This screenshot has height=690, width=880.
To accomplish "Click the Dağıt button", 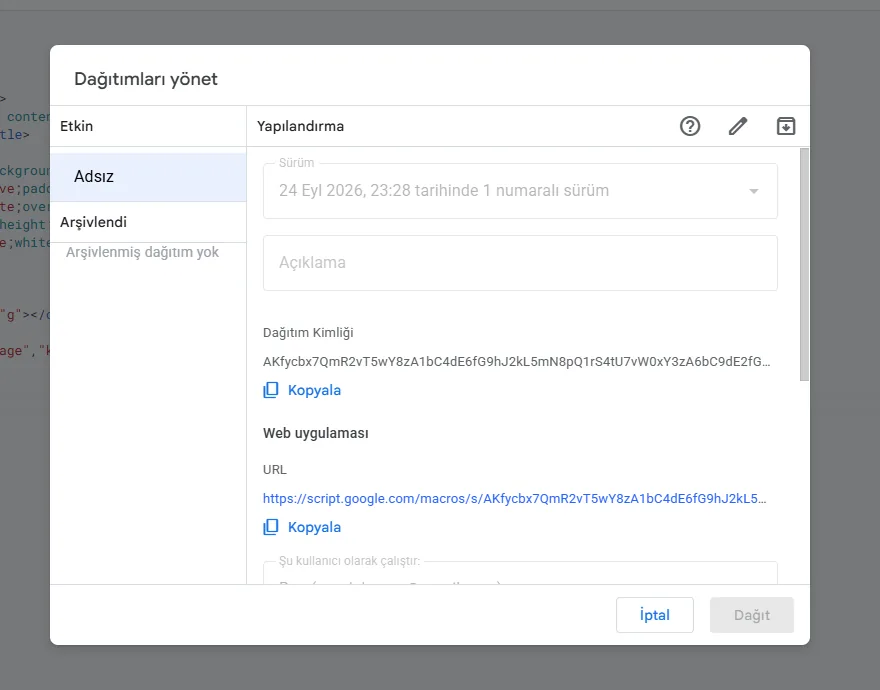I will 751,615.
